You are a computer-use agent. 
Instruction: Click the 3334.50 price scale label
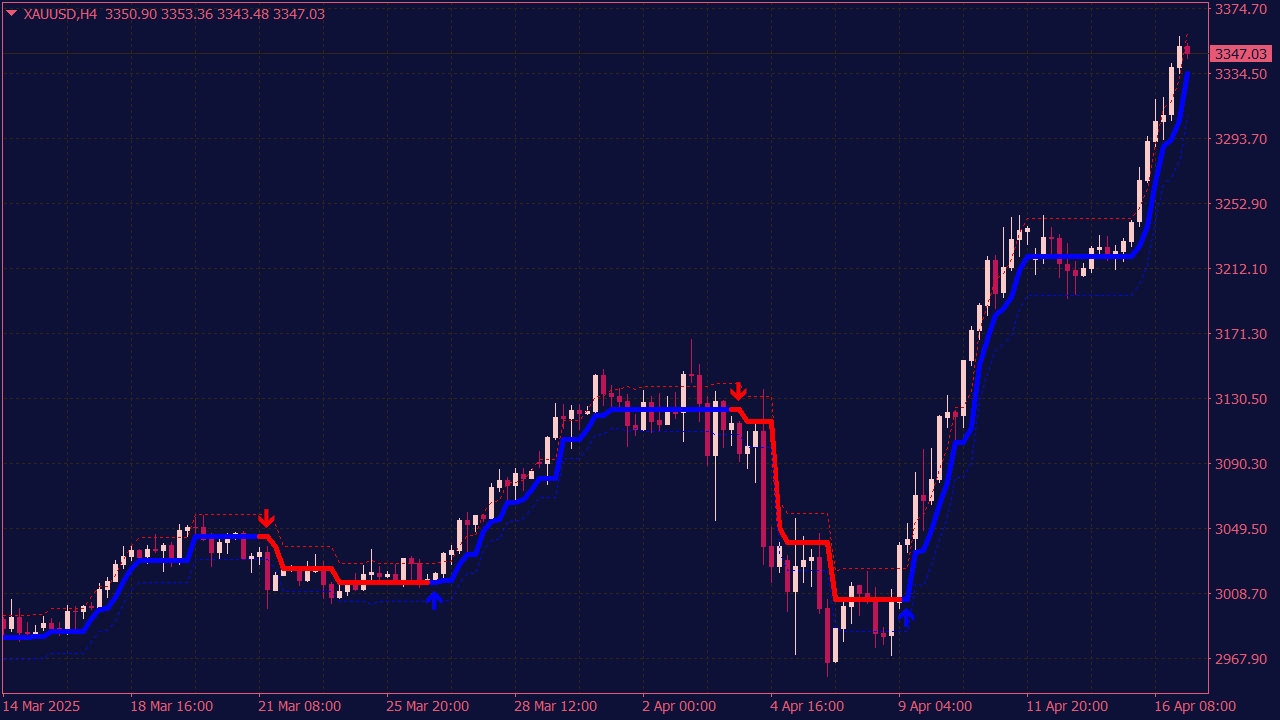click(1241, 74)
